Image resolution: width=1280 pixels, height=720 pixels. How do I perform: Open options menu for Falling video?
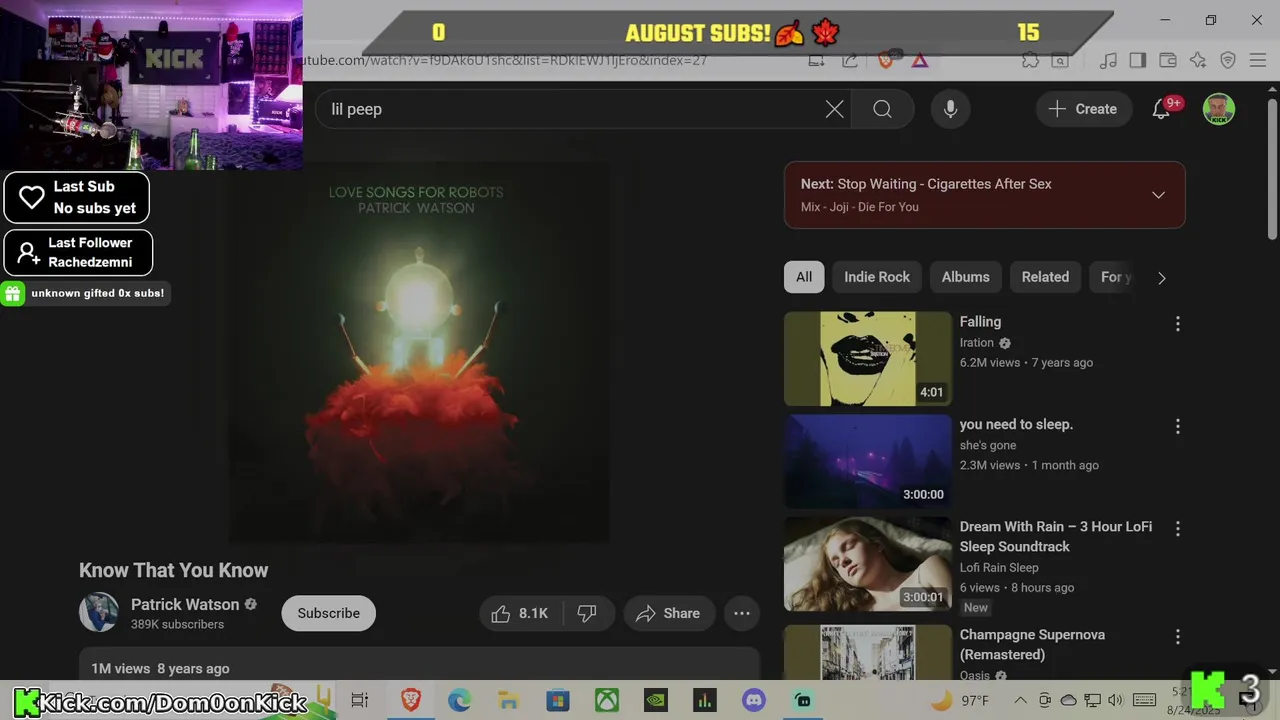(x=1177, y=323)
